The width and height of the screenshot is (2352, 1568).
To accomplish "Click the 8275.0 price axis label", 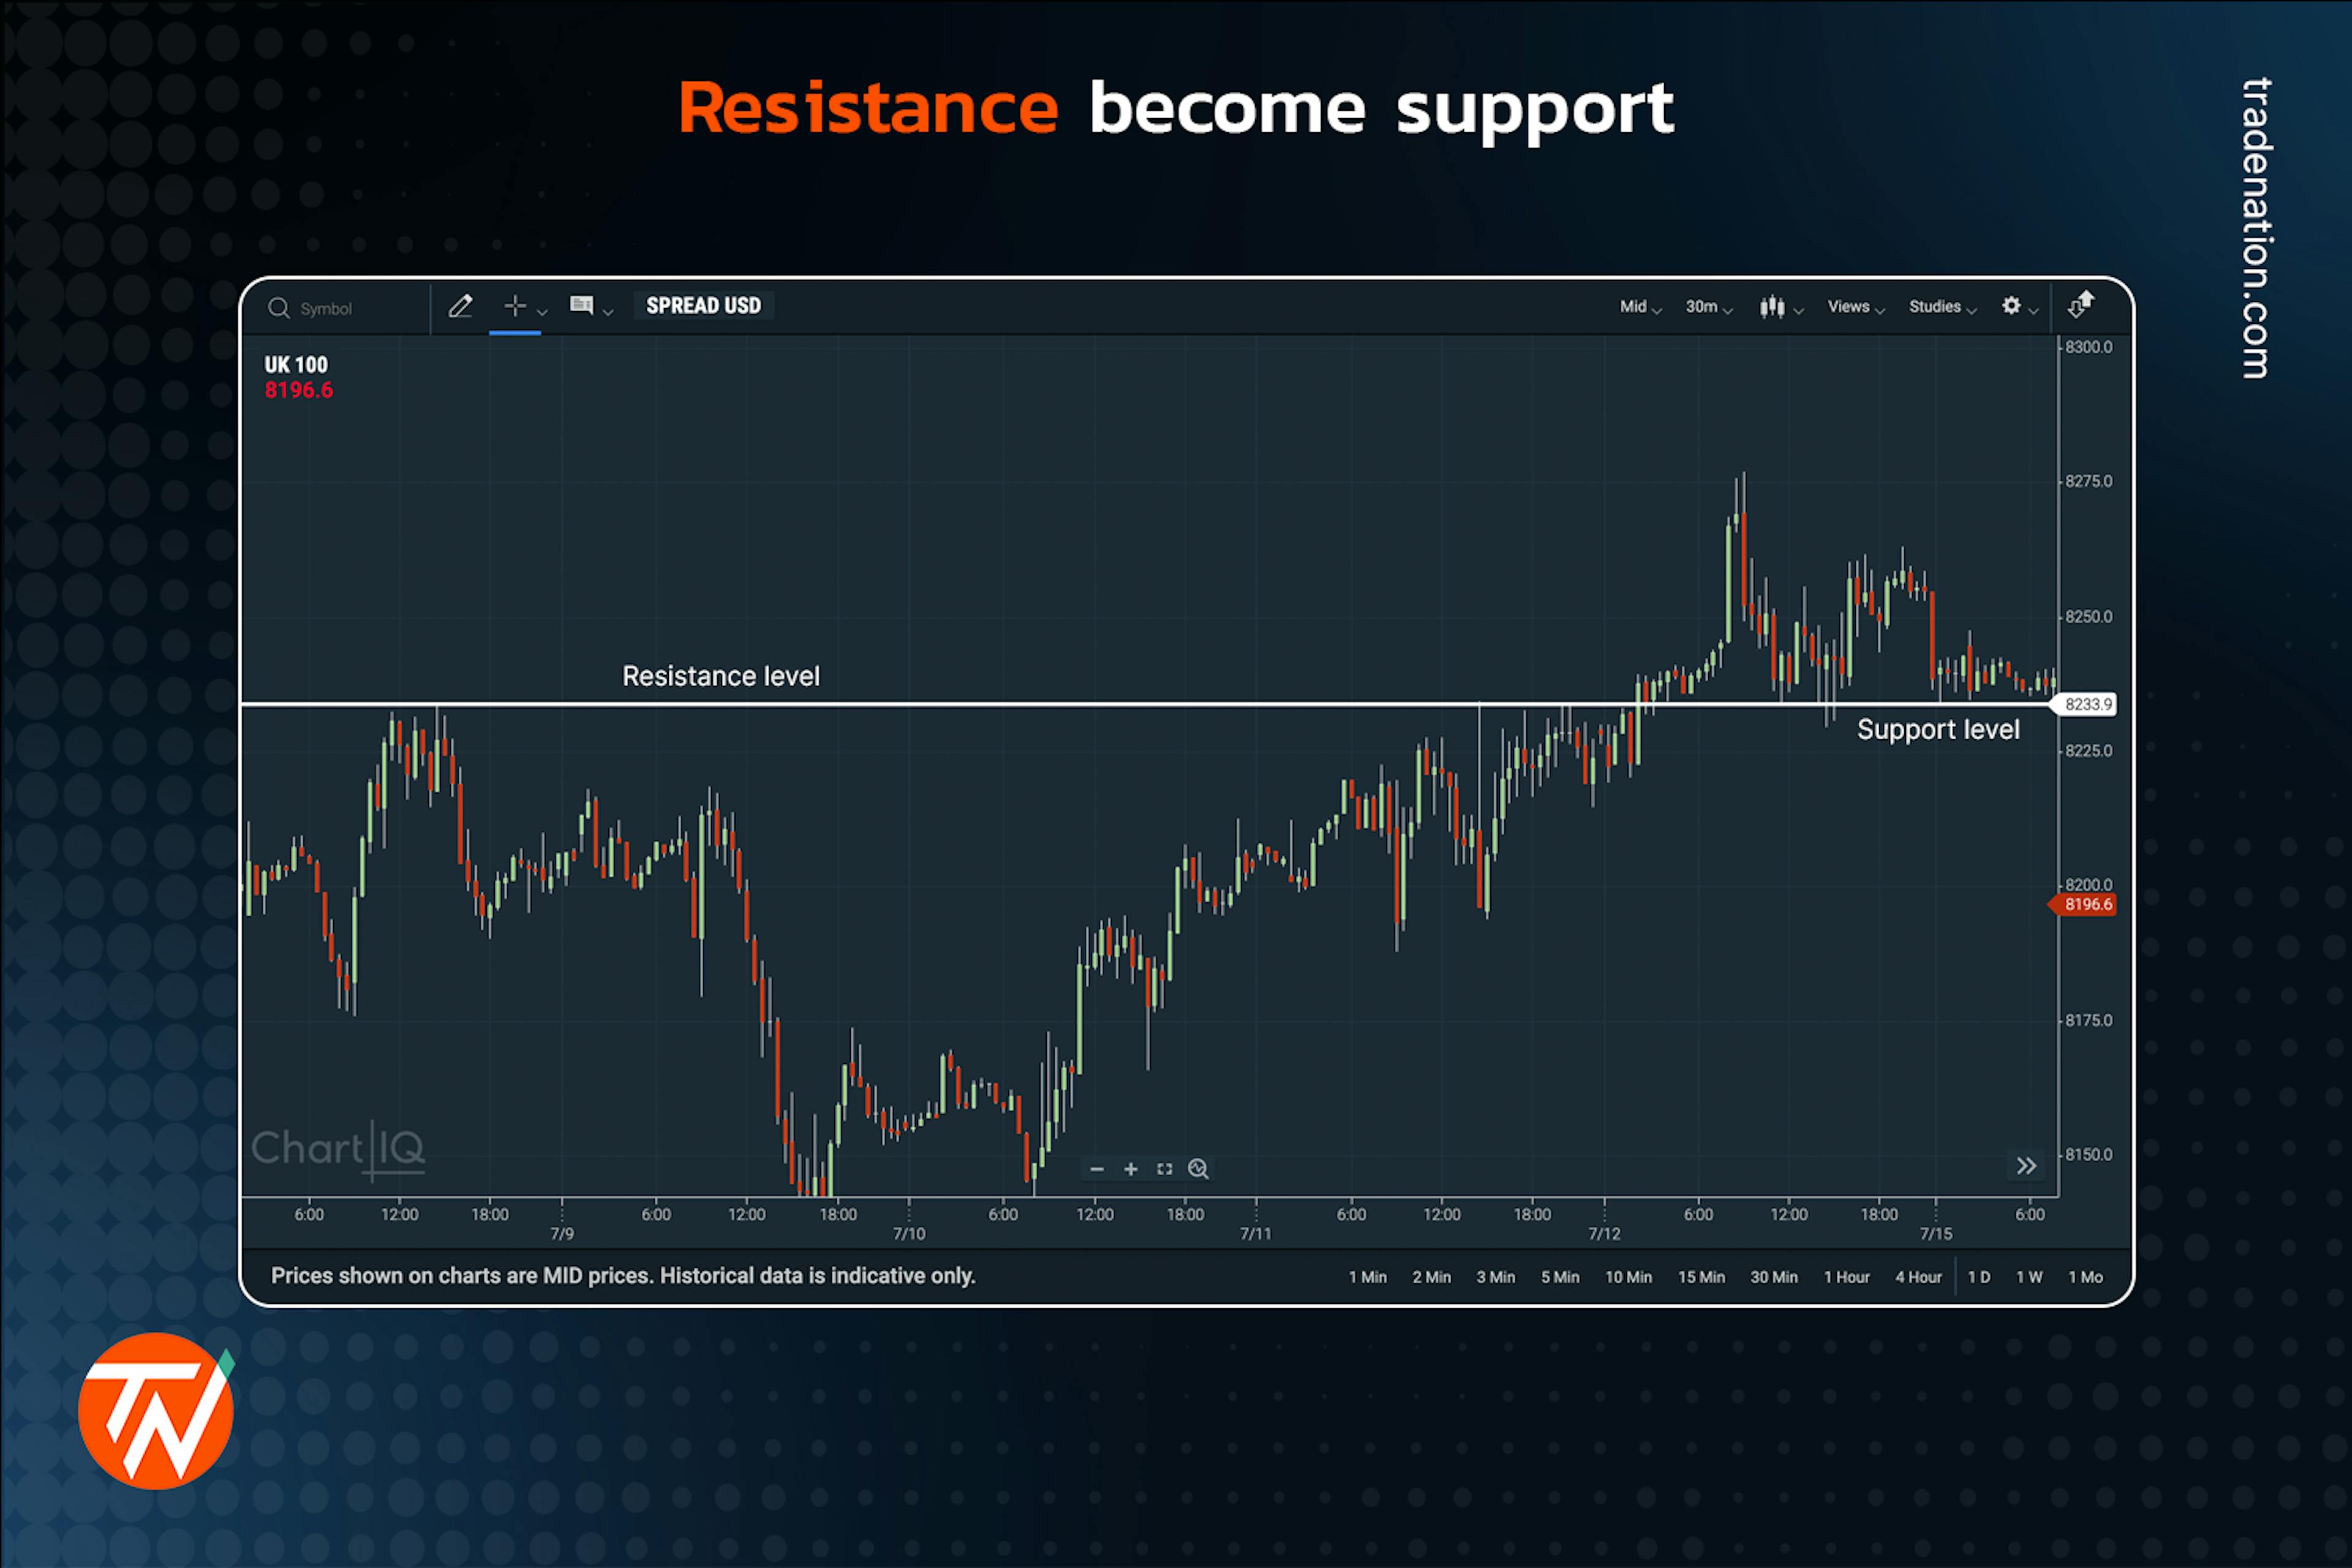I will coord(2089,481).
